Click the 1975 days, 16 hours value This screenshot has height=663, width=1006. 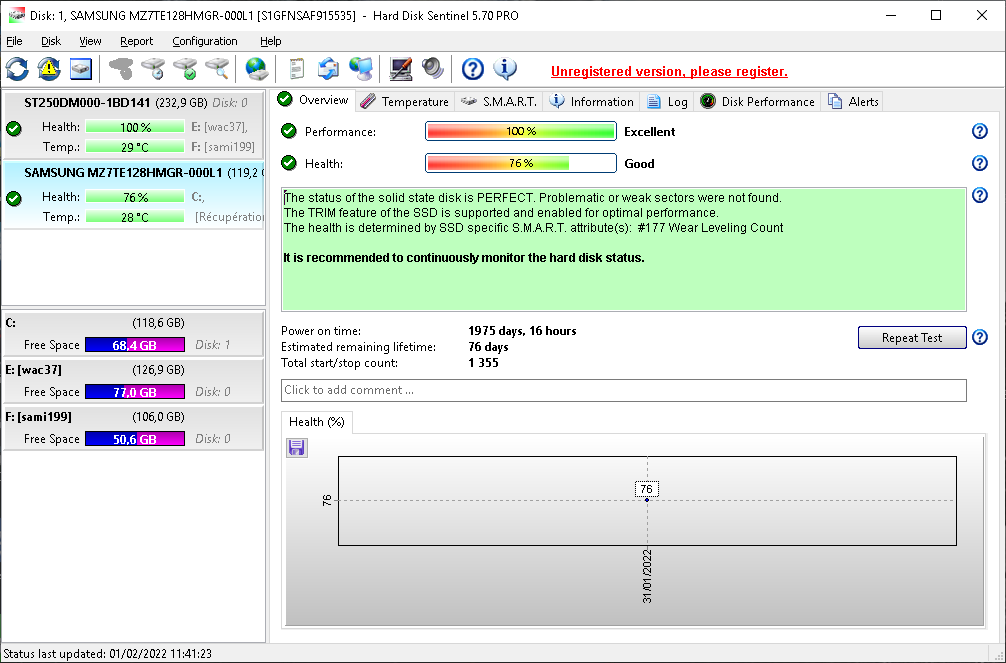pyautogui.click(x=522, y=331)
